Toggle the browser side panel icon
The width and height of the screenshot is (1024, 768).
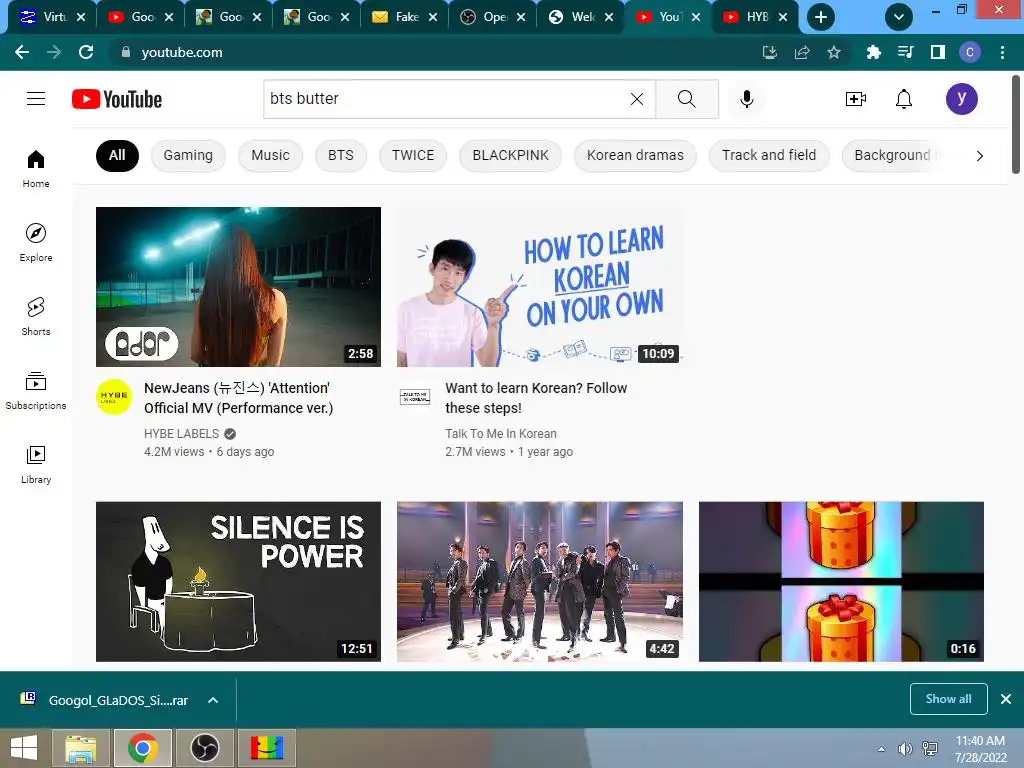pyautogui.click(x=938, y=52)
